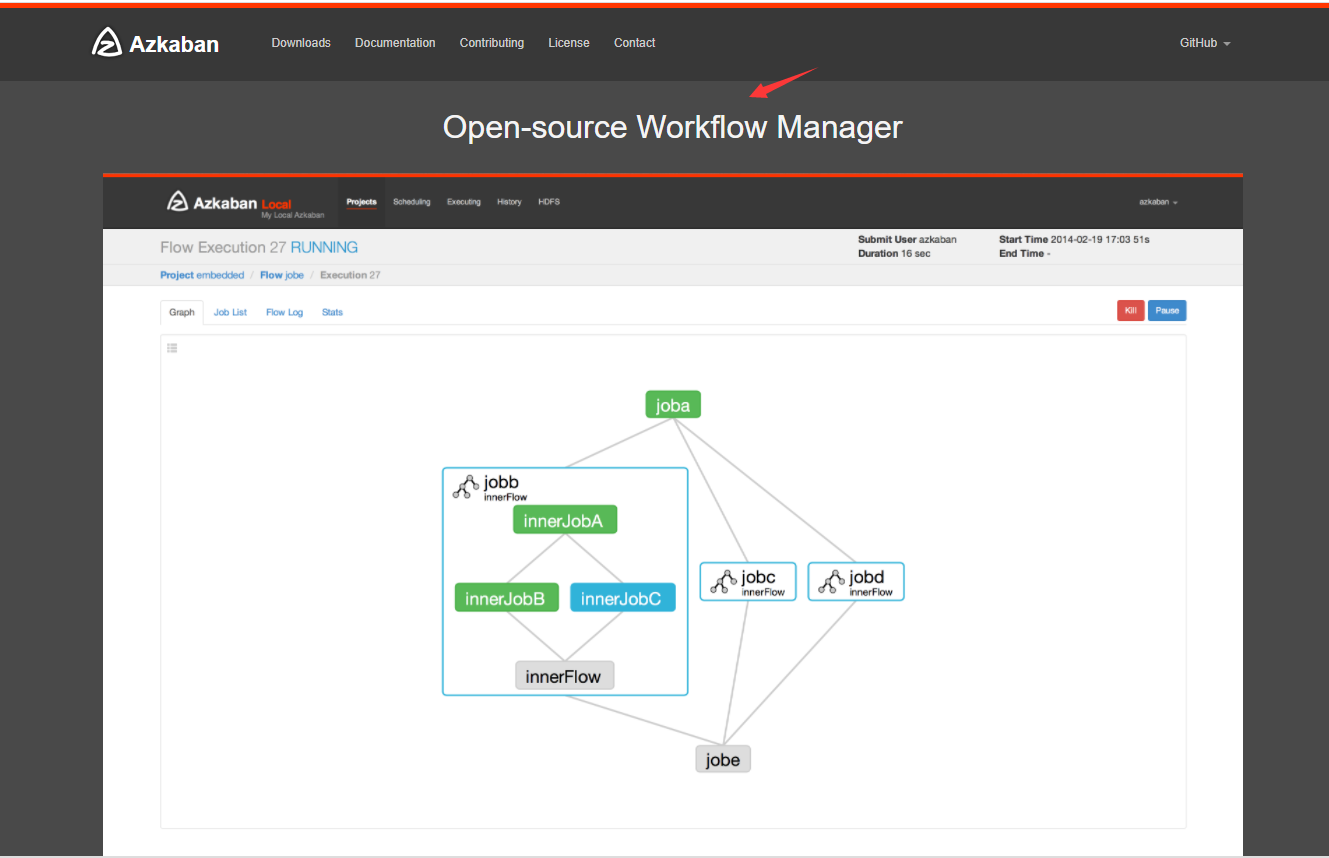Click the red Kill button
The image size is (1329, 858).
[x=1131, y=311]
